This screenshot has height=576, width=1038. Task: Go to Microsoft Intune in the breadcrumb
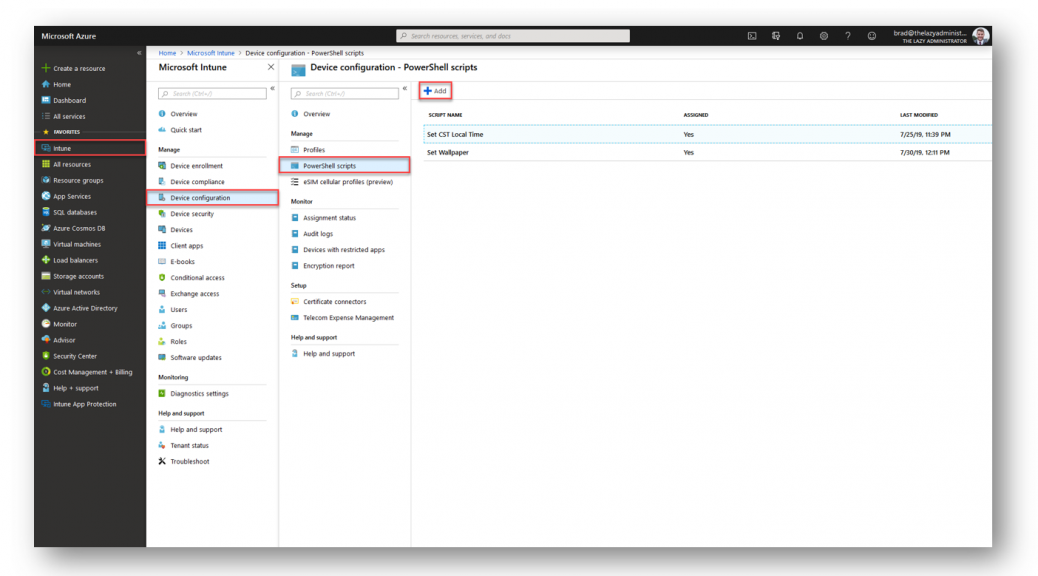[x=211, y=53]
